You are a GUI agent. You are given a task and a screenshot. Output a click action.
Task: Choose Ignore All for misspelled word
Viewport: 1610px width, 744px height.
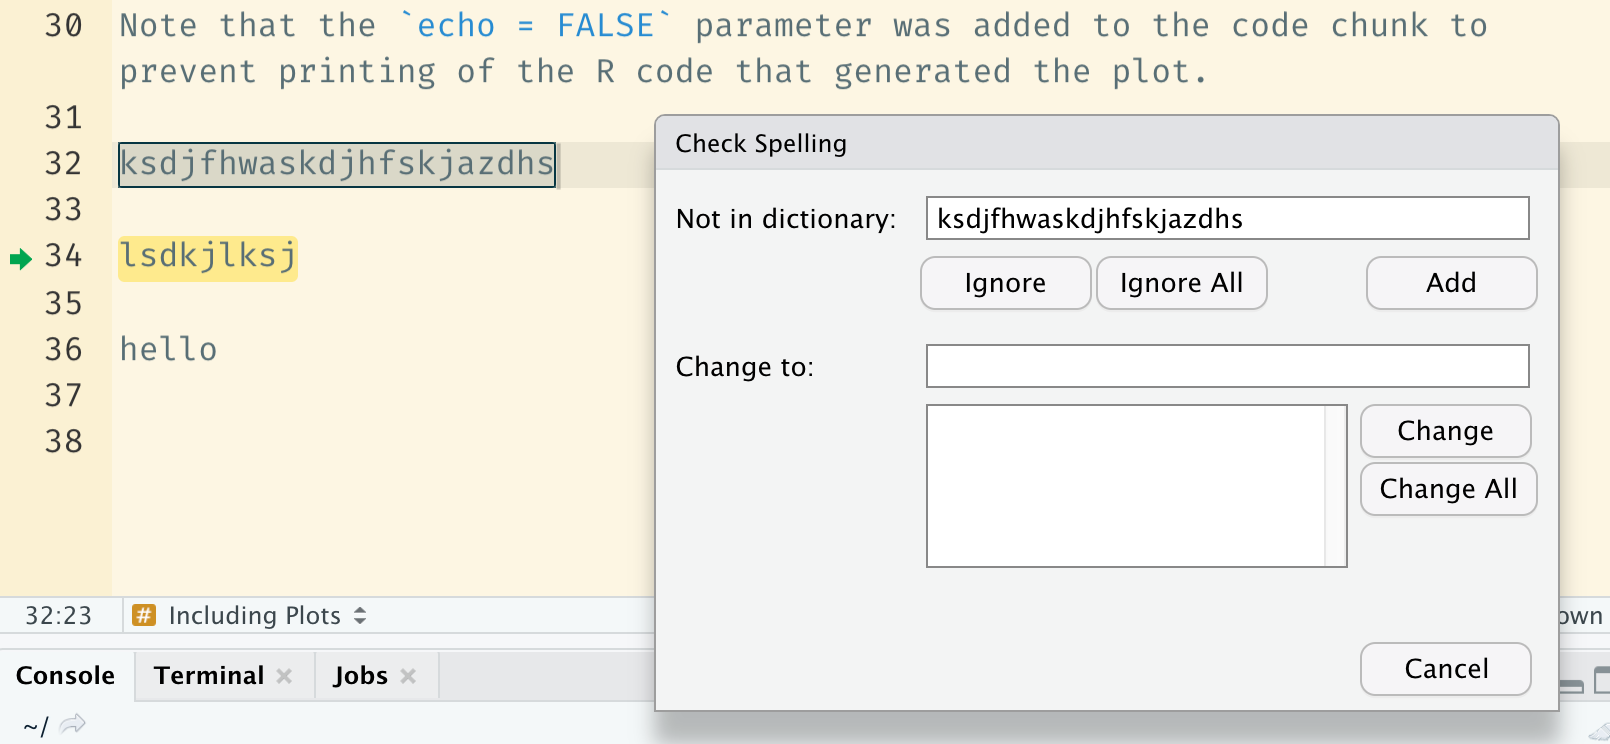[1181, 283]
